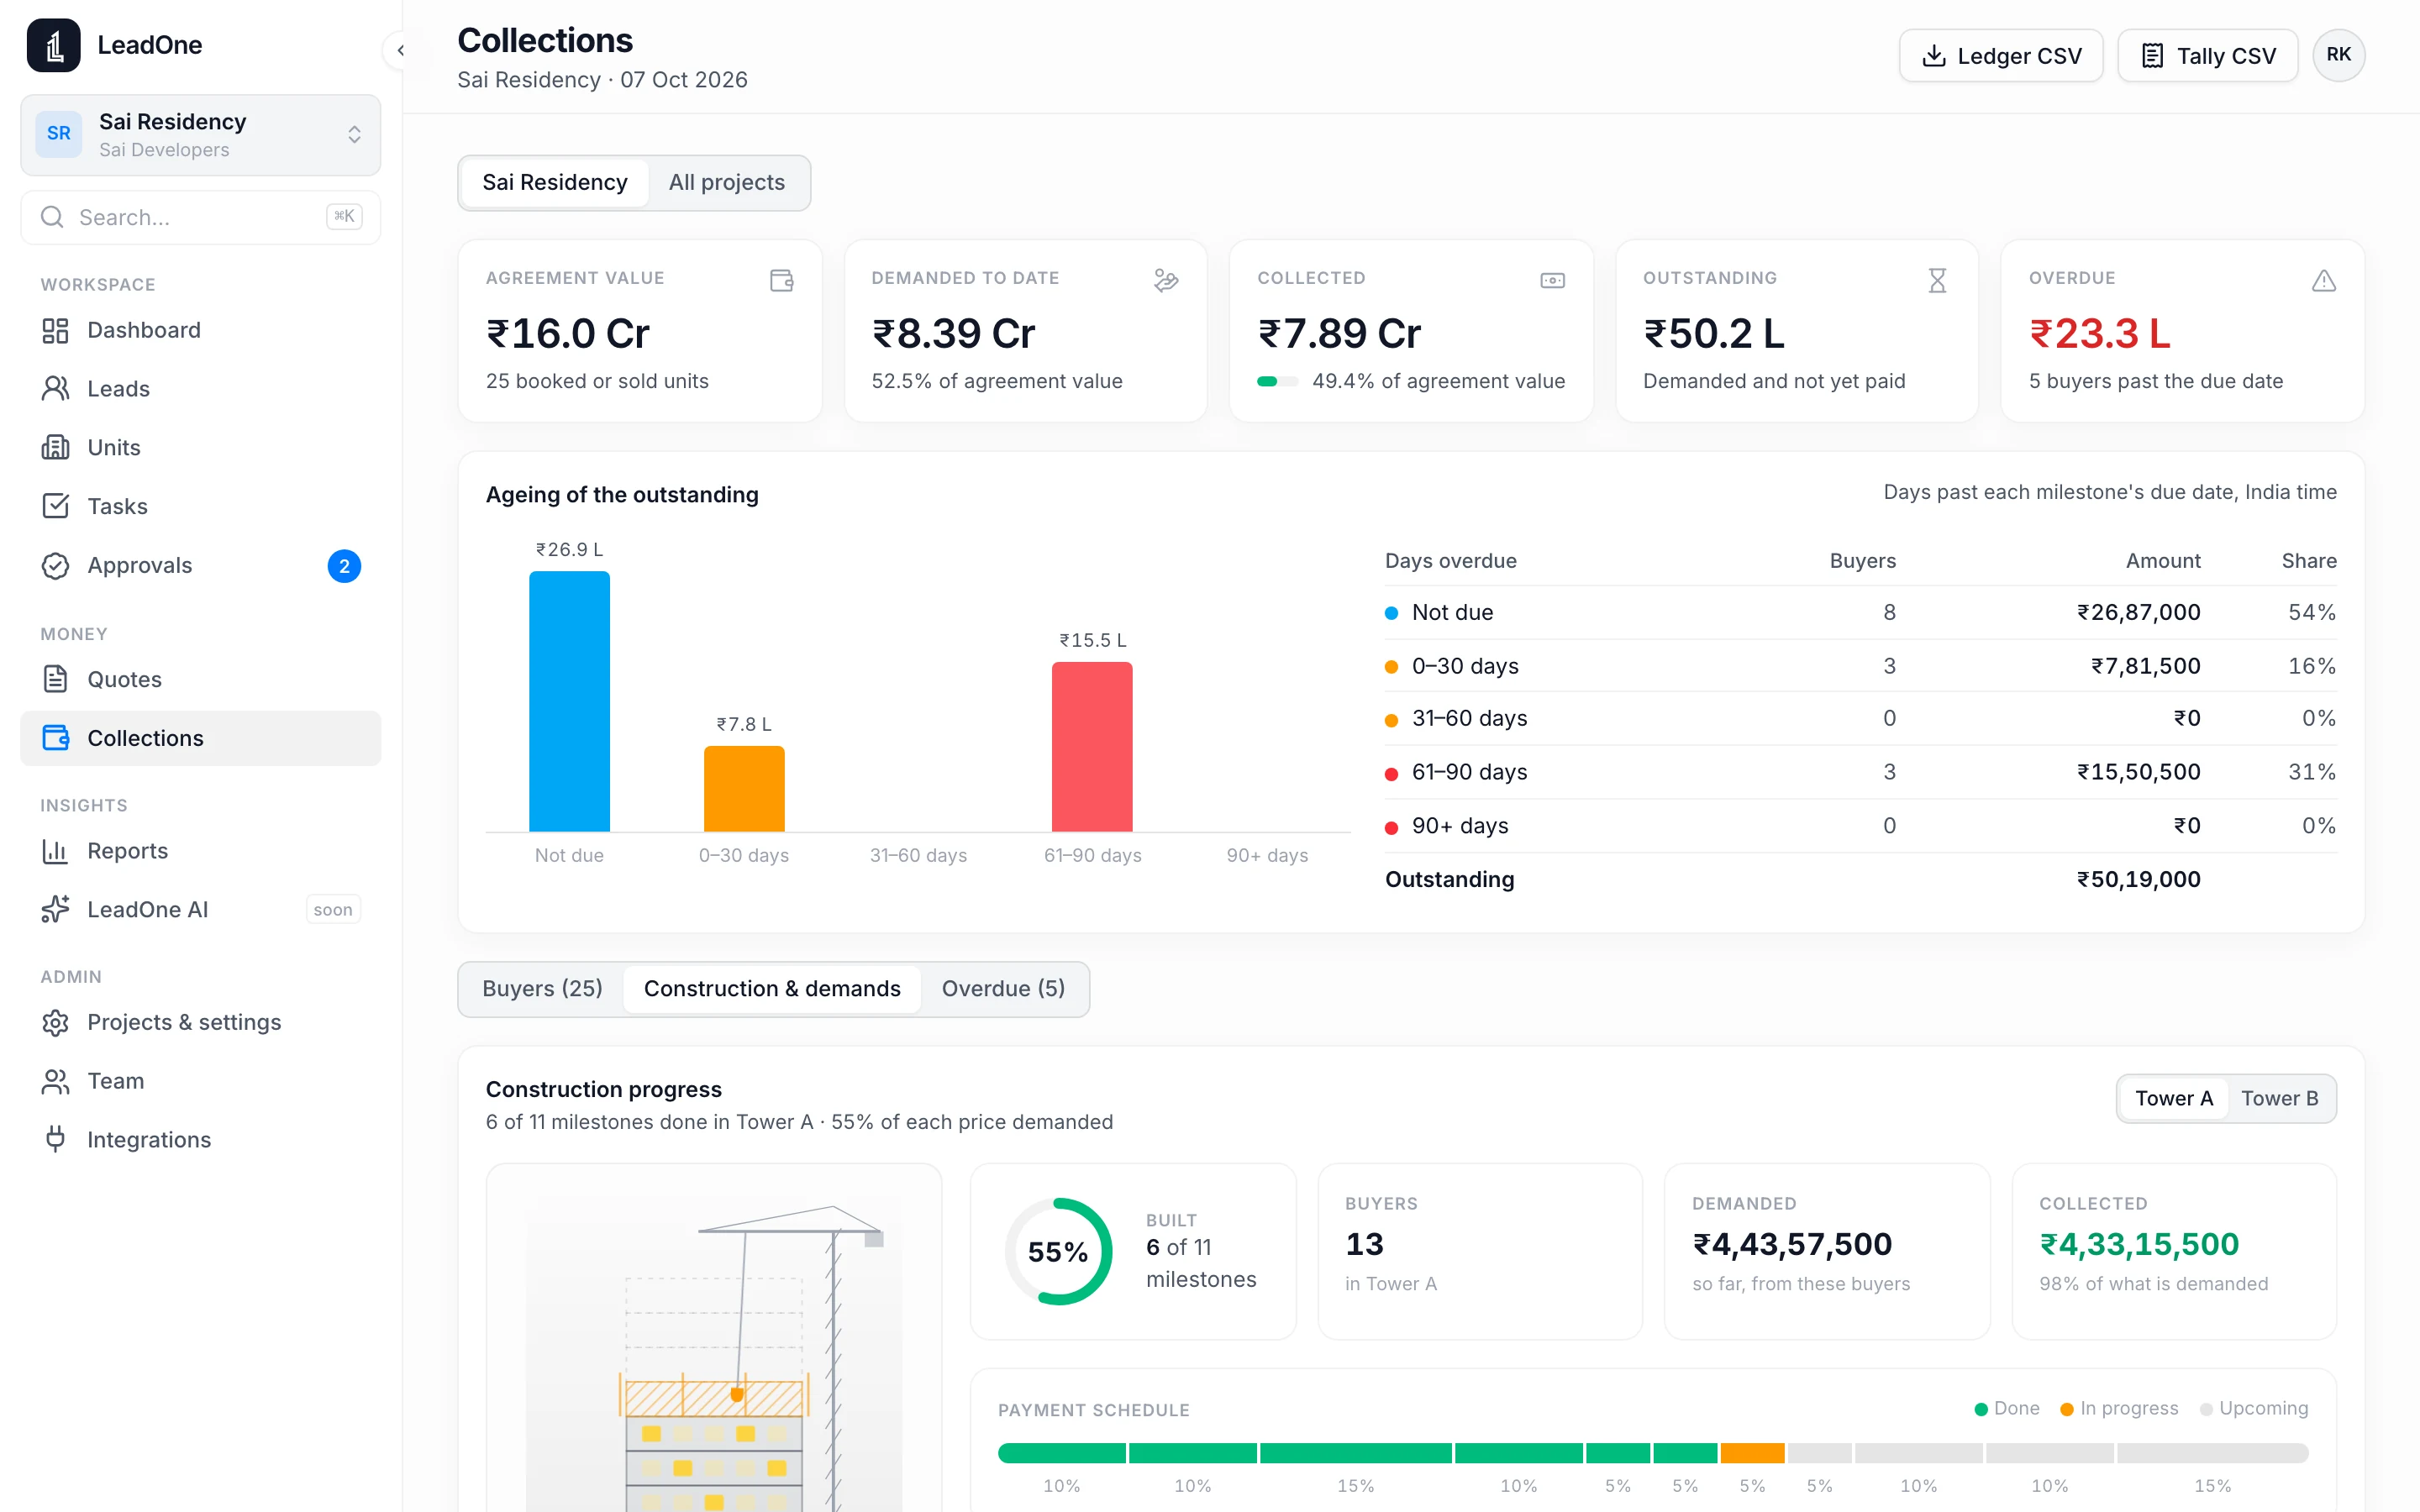Open Integrations in the sidebar
This screenshot has height=1512, width=2420.
[200, 1140]
